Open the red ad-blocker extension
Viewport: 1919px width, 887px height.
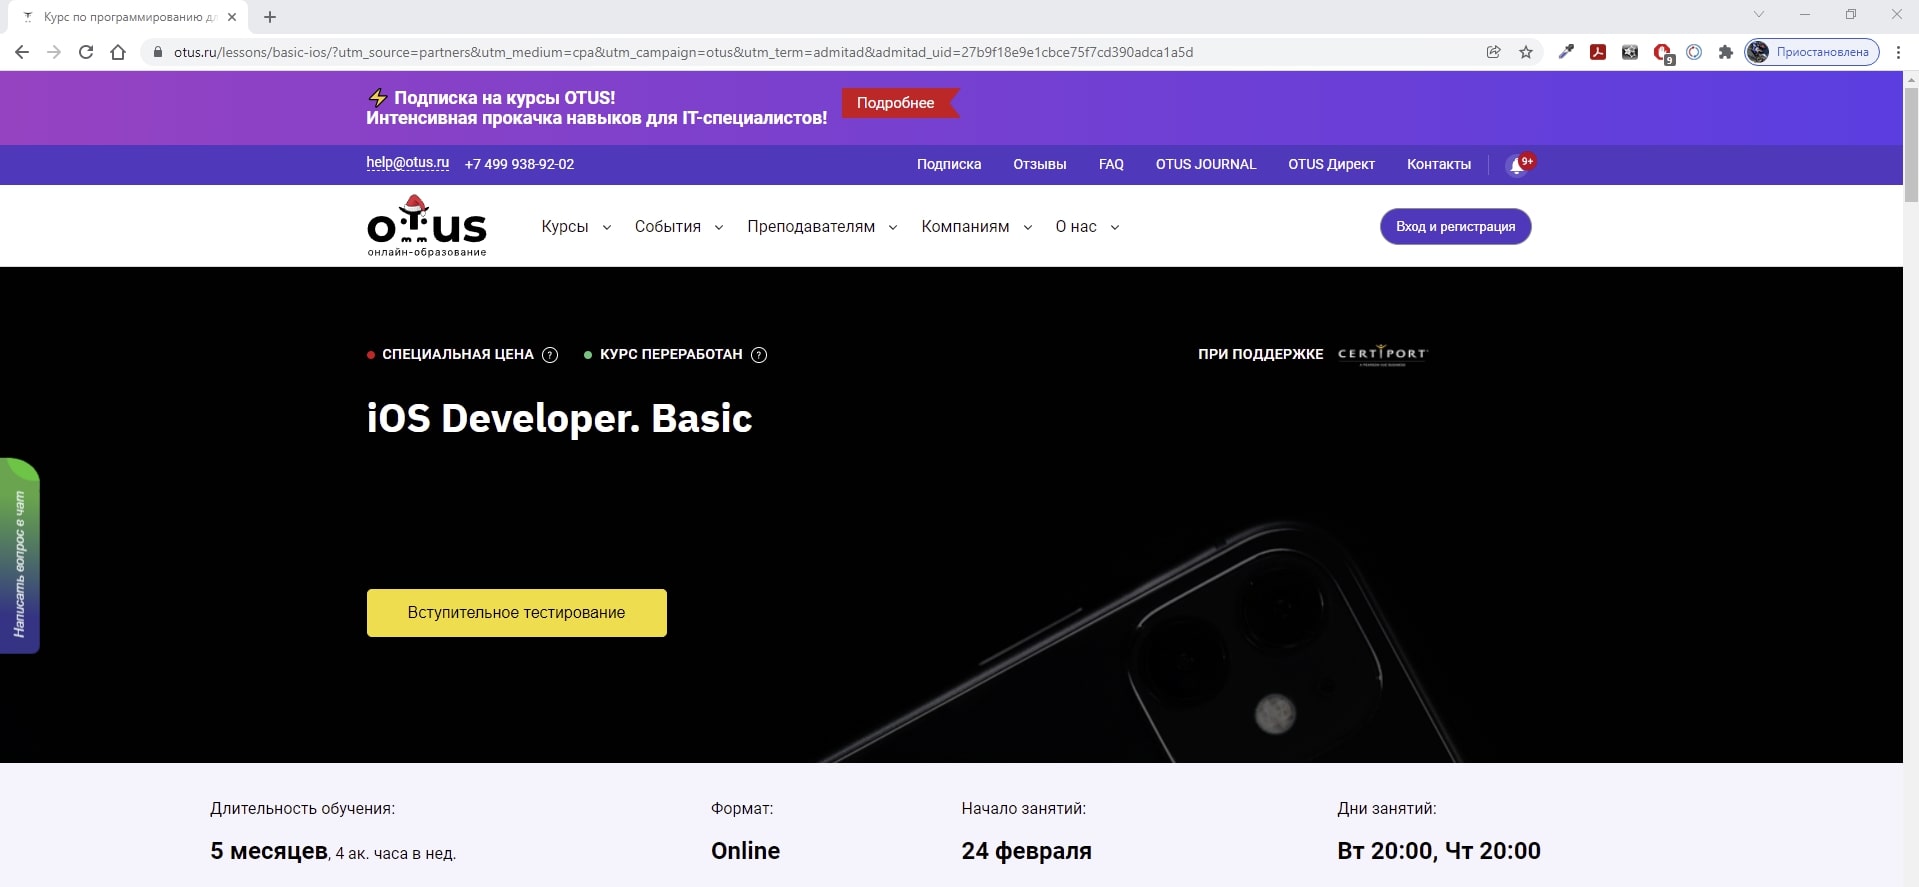(1662, 53)
